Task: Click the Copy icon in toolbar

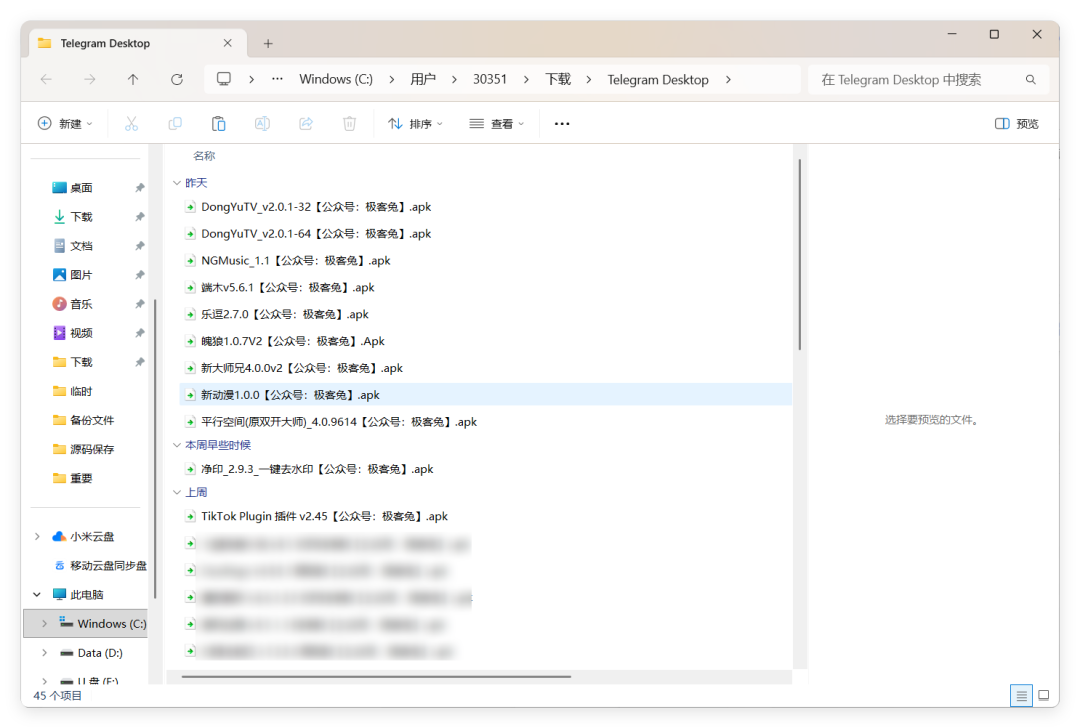Action: pos(175,124)
